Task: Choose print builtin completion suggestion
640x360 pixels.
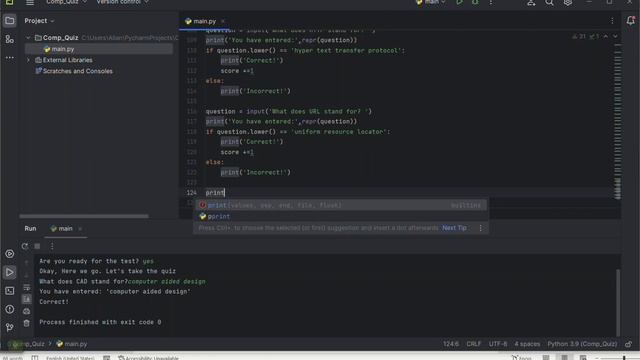Action: coord(341,205)
